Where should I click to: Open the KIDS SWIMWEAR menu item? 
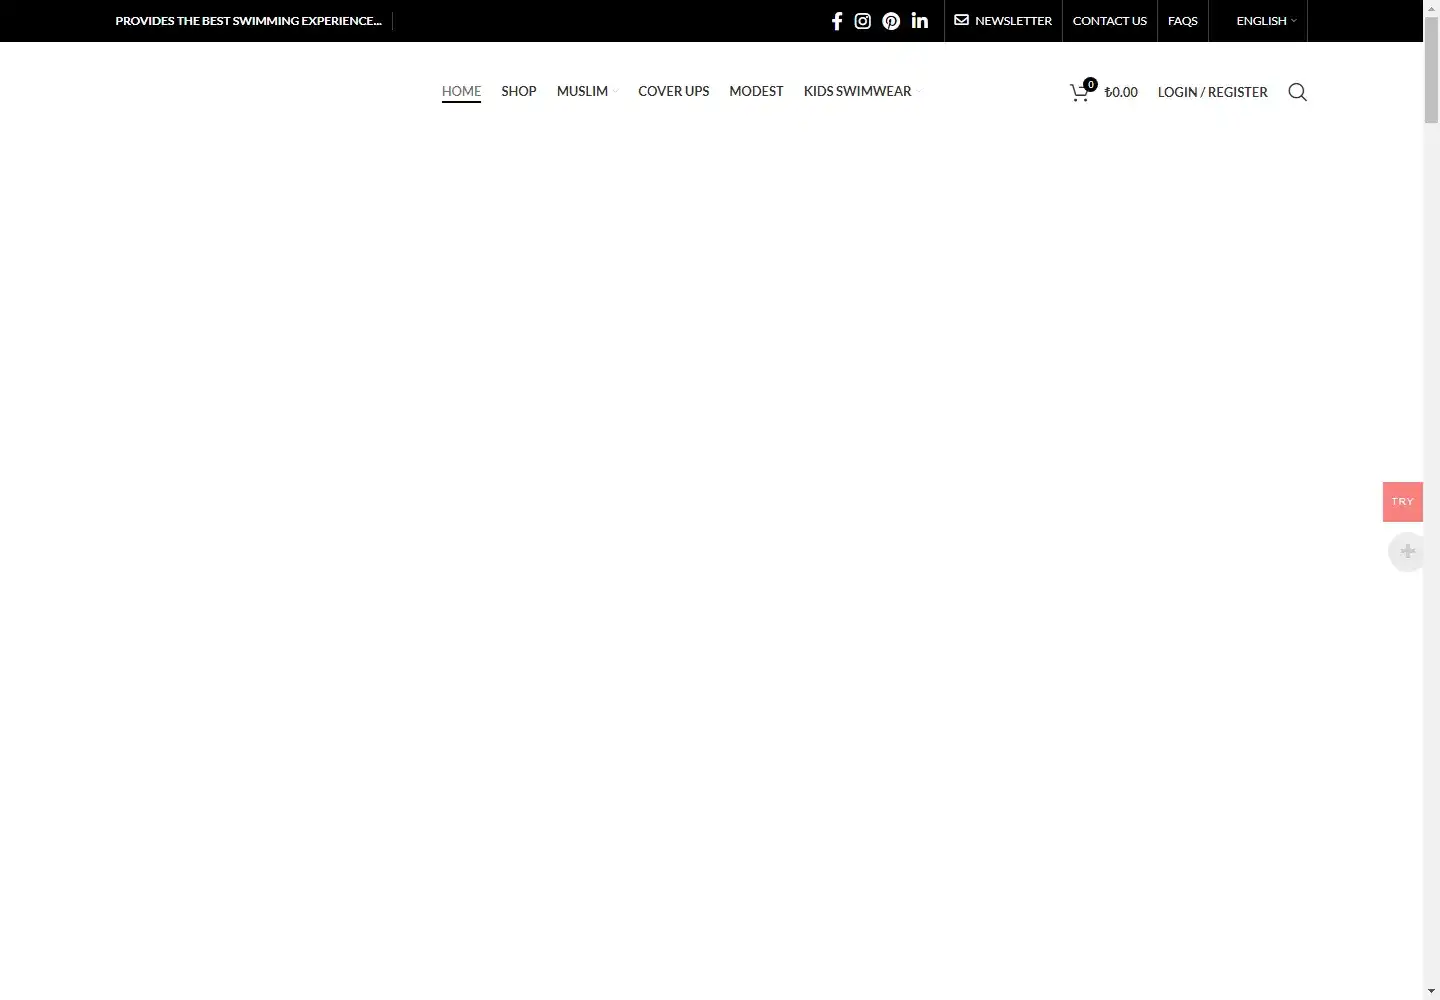[857, 91]
